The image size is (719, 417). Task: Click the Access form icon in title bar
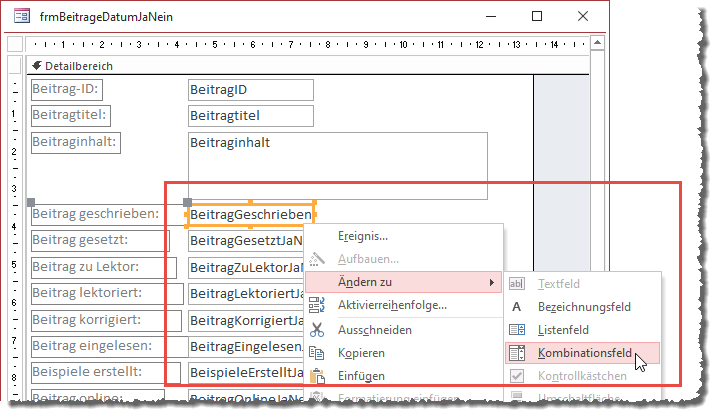(22, 17)
